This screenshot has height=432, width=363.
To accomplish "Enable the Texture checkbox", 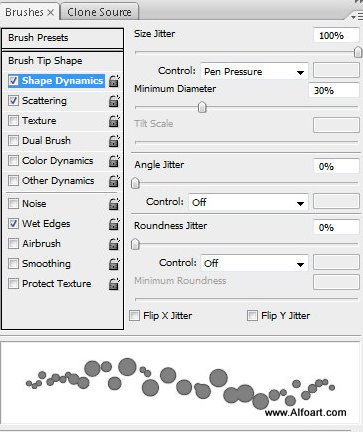I will click(x=13, y=120).
